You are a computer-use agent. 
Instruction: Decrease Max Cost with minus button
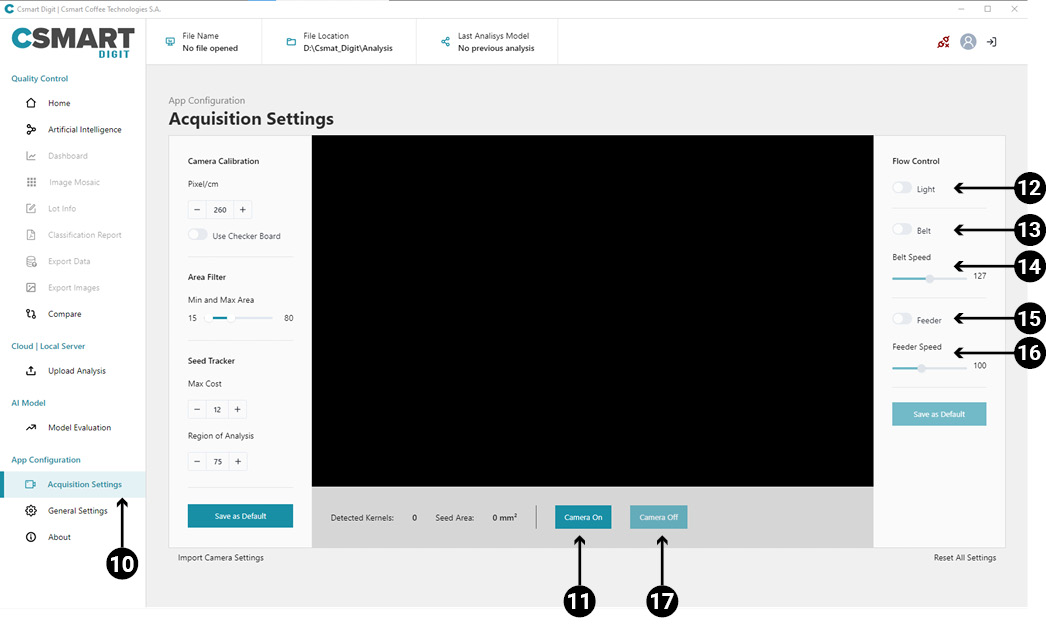tap(197, 409)
